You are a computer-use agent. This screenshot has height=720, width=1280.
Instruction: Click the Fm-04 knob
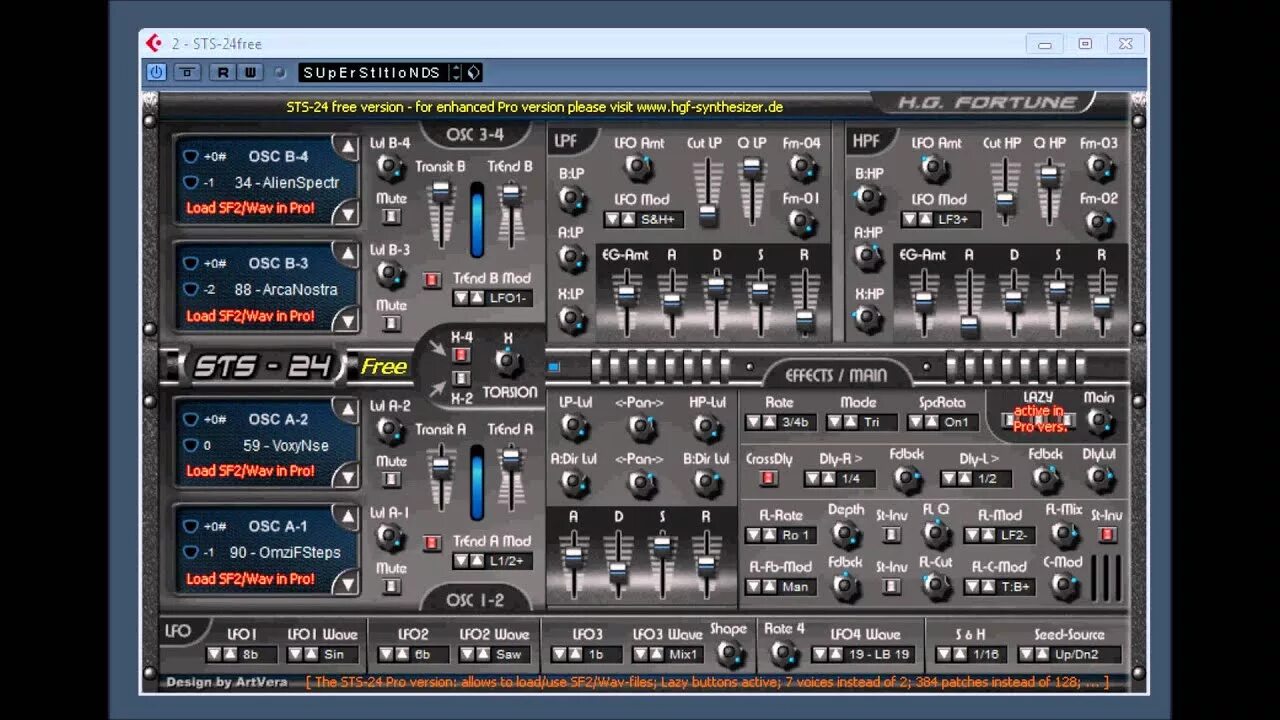801,167
